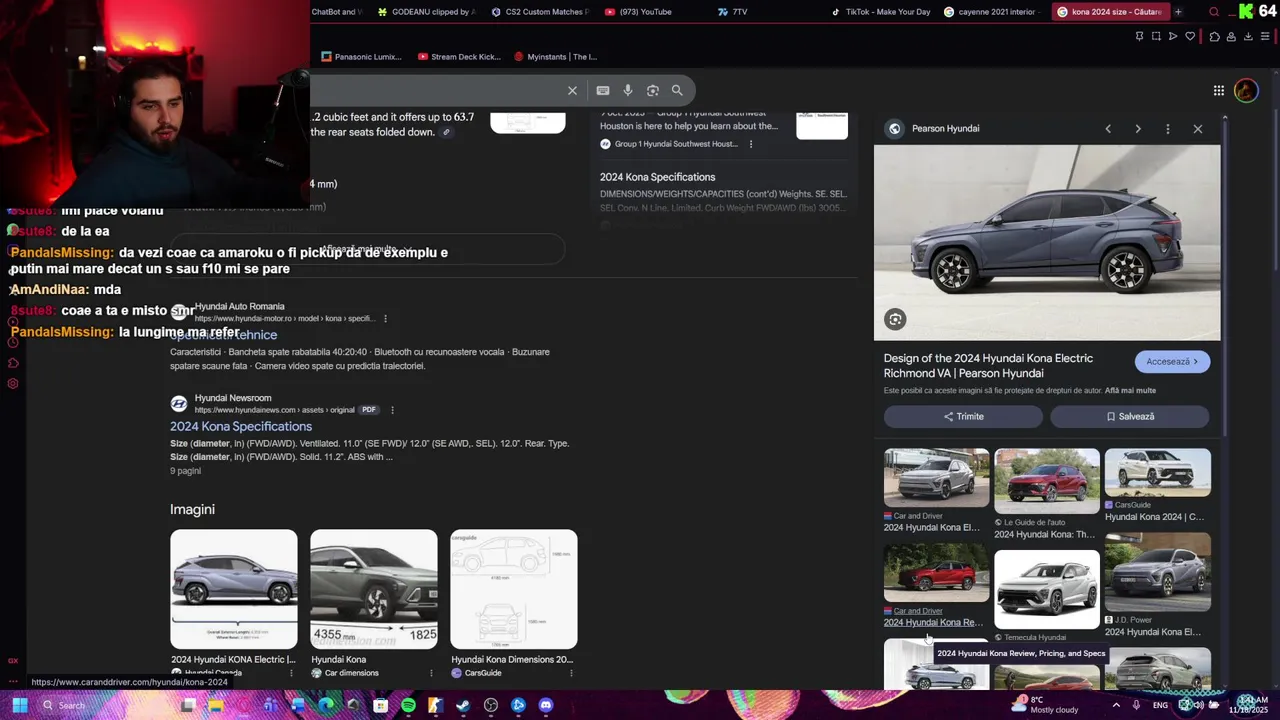Open the large Kona preview image
The width and height of the screenshot is (1280, 720).
click(x=1047, y=243)
